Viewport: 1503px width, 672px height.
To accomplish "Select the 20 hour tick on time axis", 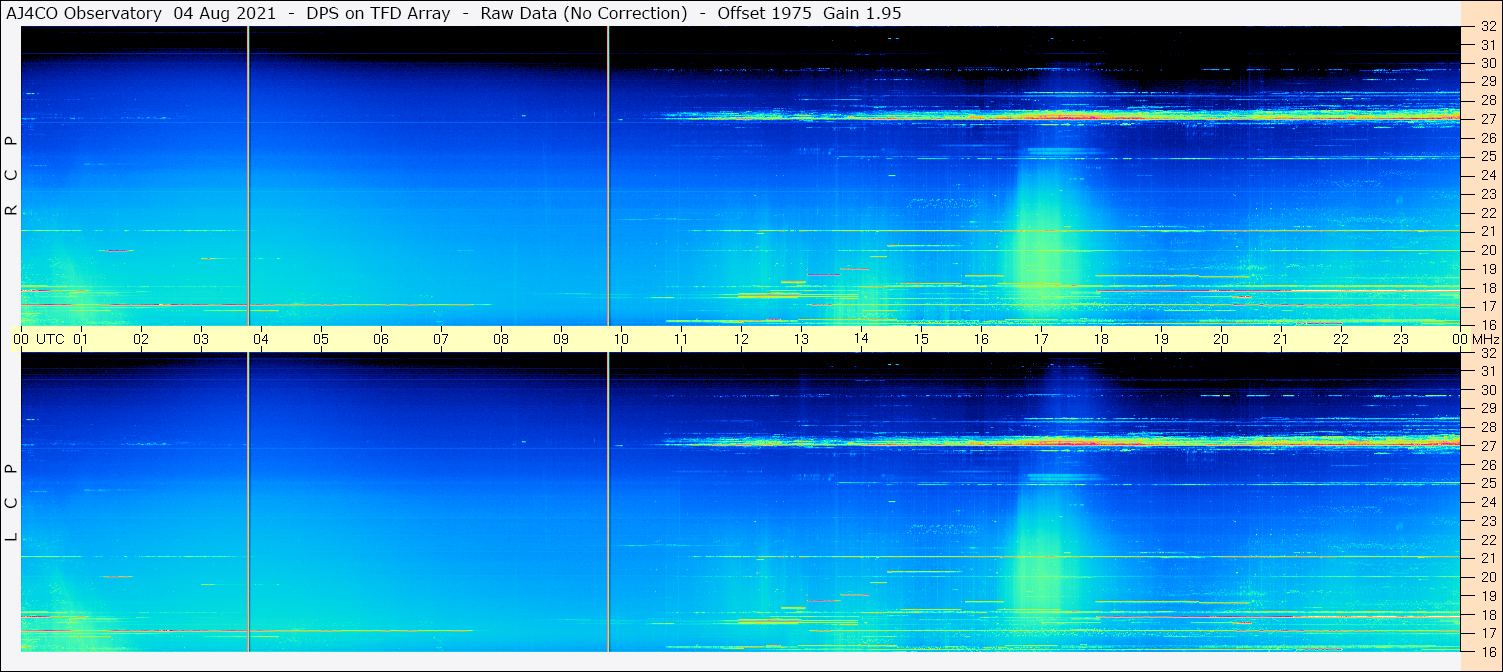I will coord(1221,339).
